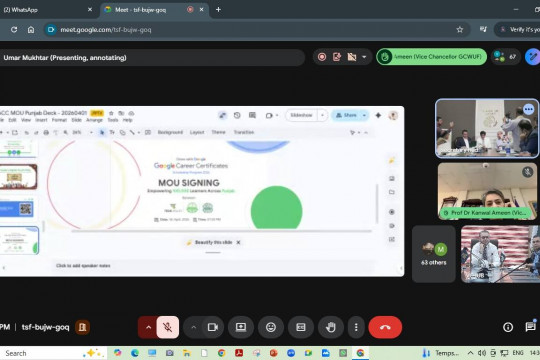The image size is (540, 360).
Task: Select Prof Dr Kanwal Ameen video tile
Action: (487, 191)
